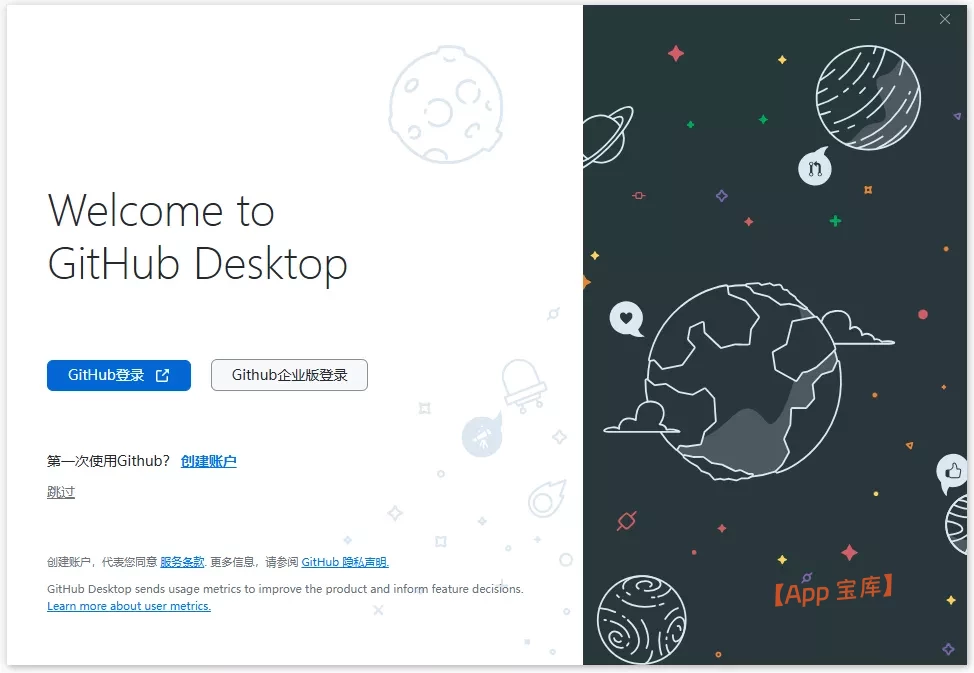The width and height of the screenshot is (974, 673).
Task: Click the faded moon illustration
Action: (x=446, y=104)
